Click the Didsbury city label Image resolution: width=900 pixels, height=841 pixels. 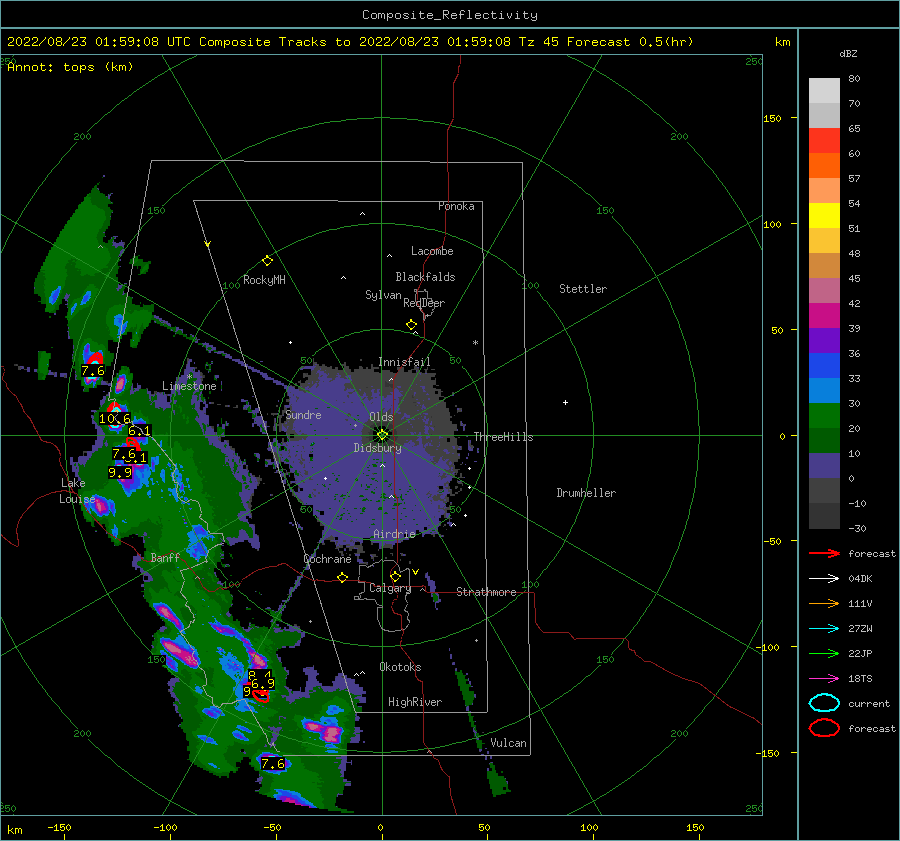pyautogui.click(x=377, y=448)
